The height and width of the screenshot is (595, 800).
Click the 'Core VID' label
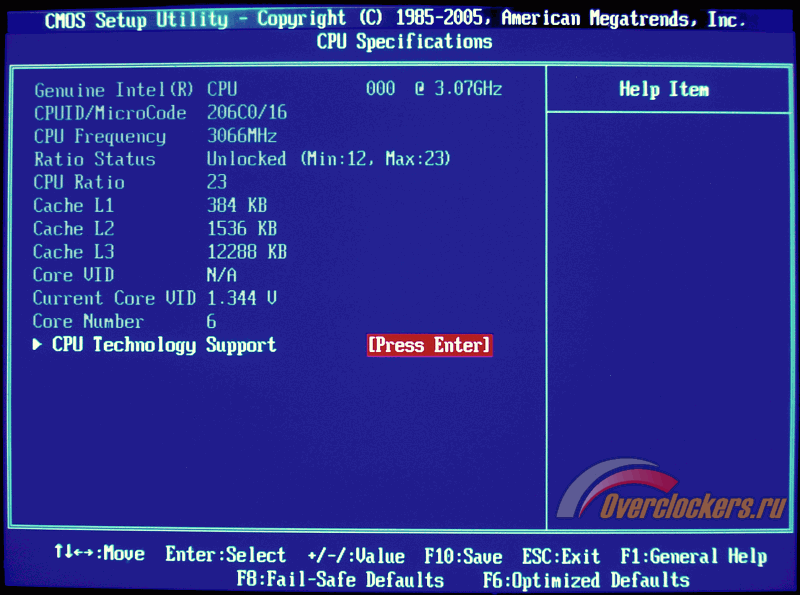coord(73,275)
